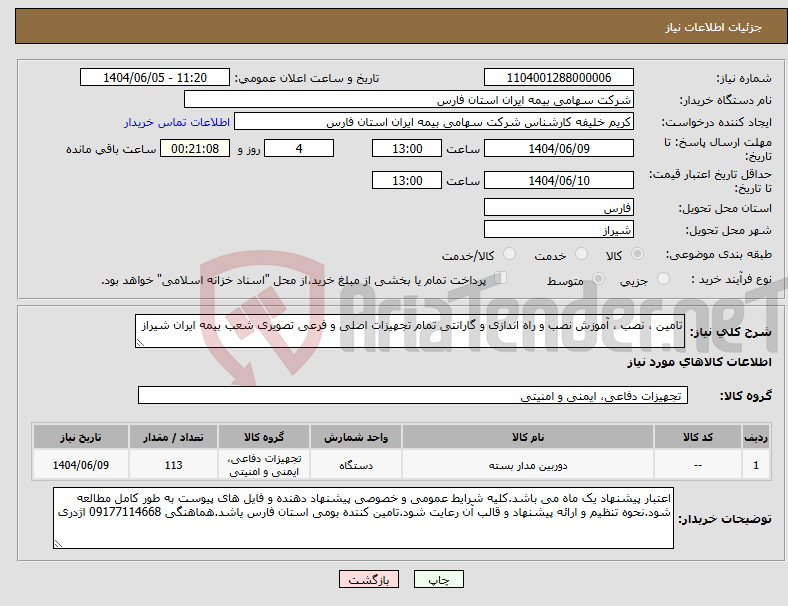788x606 pixels.
Task: Click the response deadline hour 13:00 field
Action: 407,149
